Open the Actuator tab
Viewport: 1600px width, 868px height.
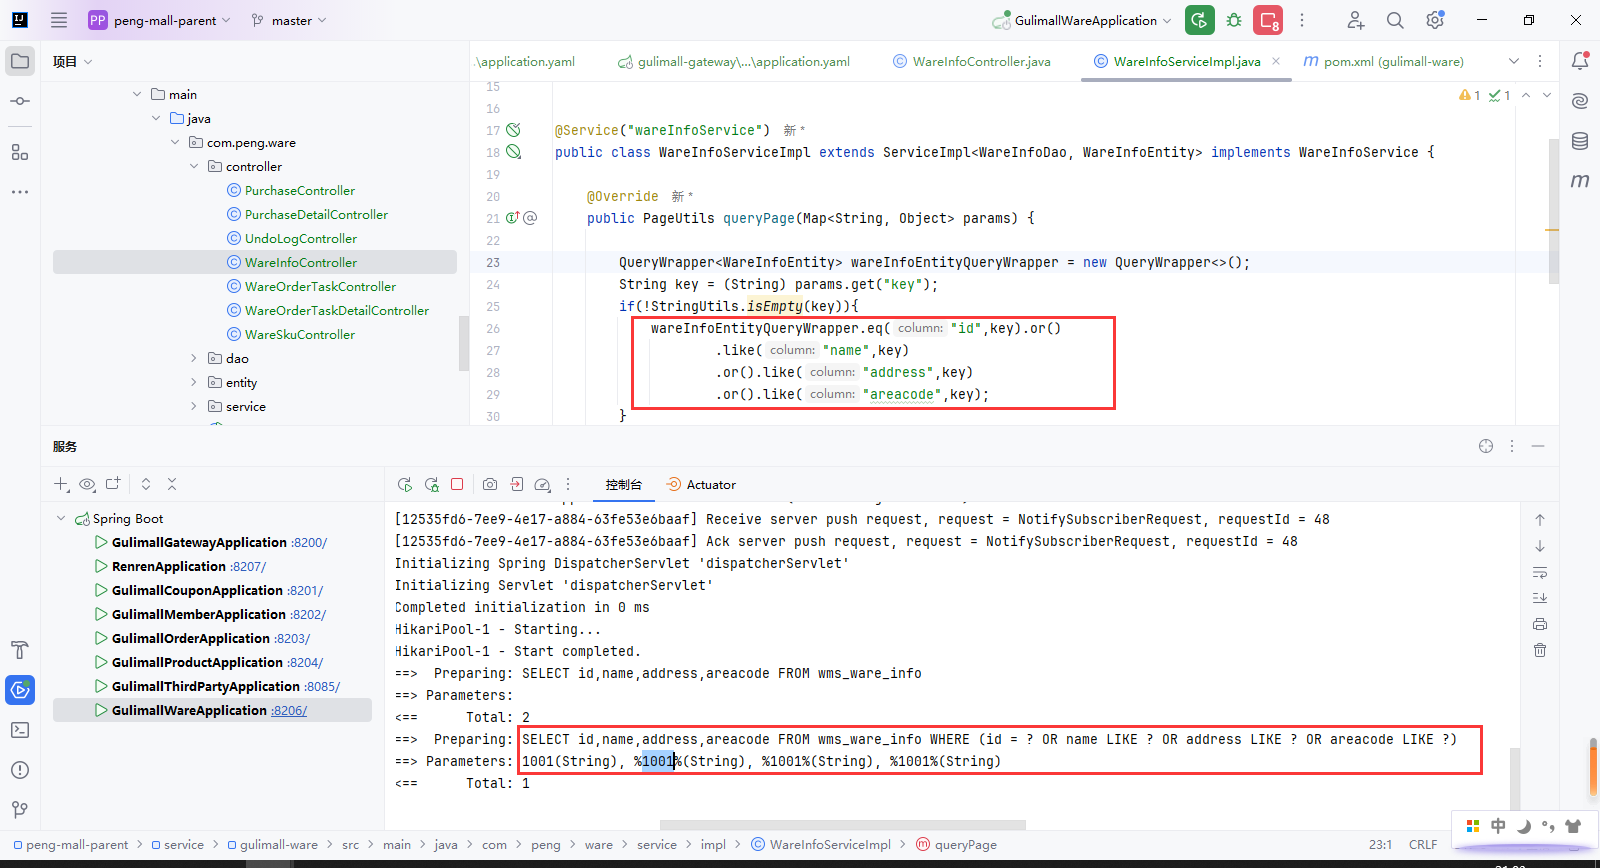(x=701, y=484)
